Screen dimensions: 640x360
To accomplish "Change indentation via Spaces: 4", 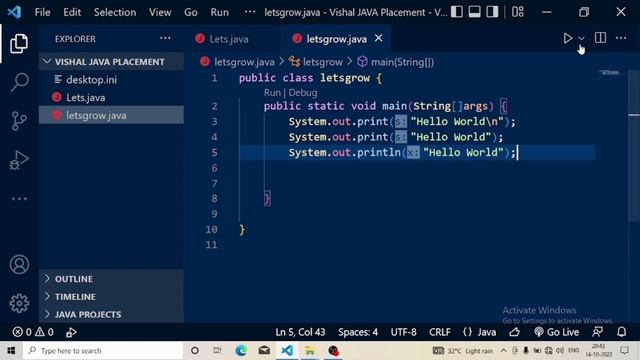I will coord(358,332).
